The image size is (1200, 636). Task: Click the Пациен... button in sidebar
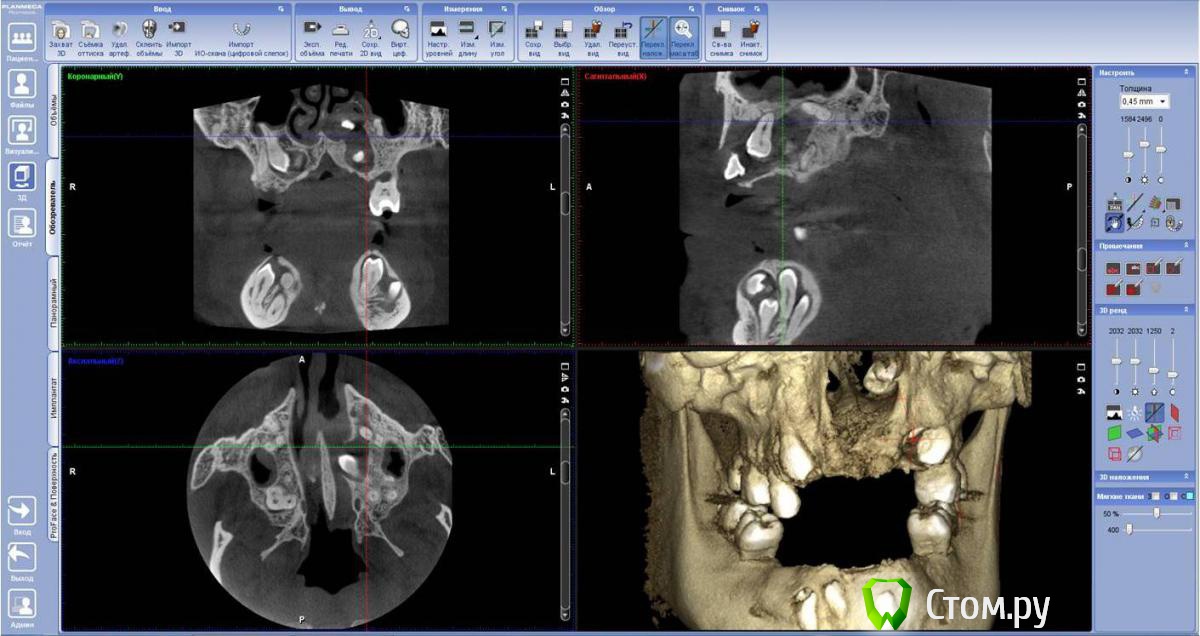[x=22, y=40]
